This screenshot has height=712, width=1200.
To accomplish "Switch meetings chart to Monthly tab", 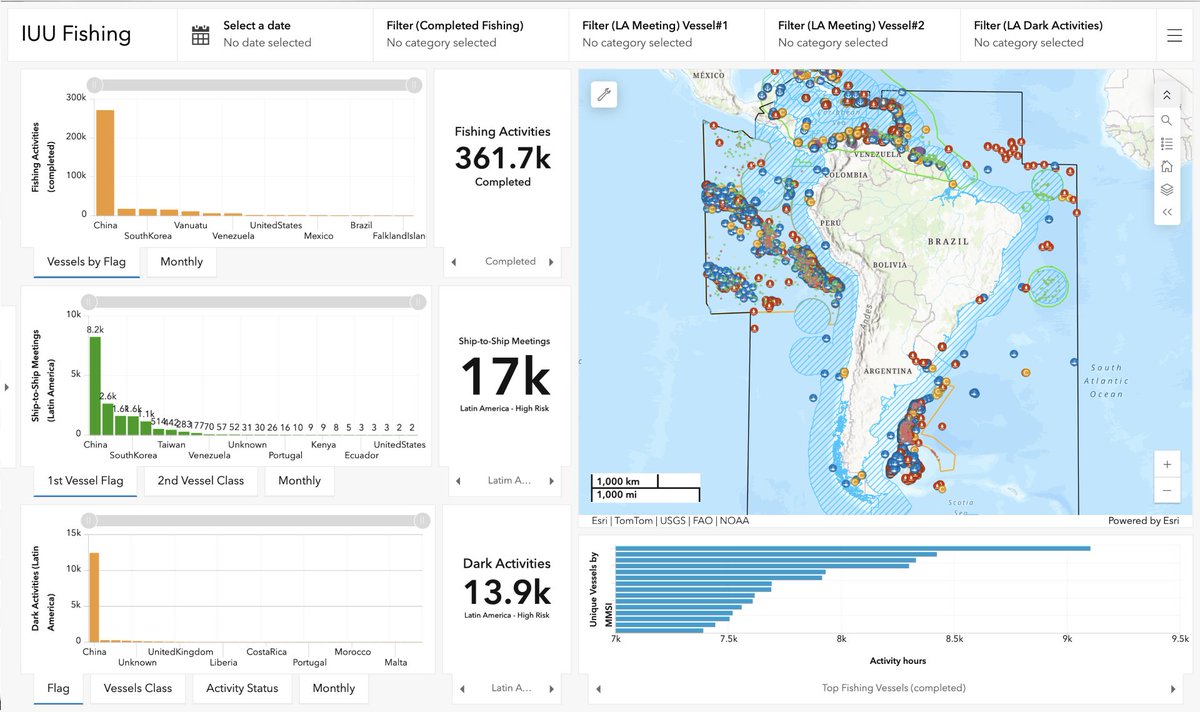I will (300, 481).
